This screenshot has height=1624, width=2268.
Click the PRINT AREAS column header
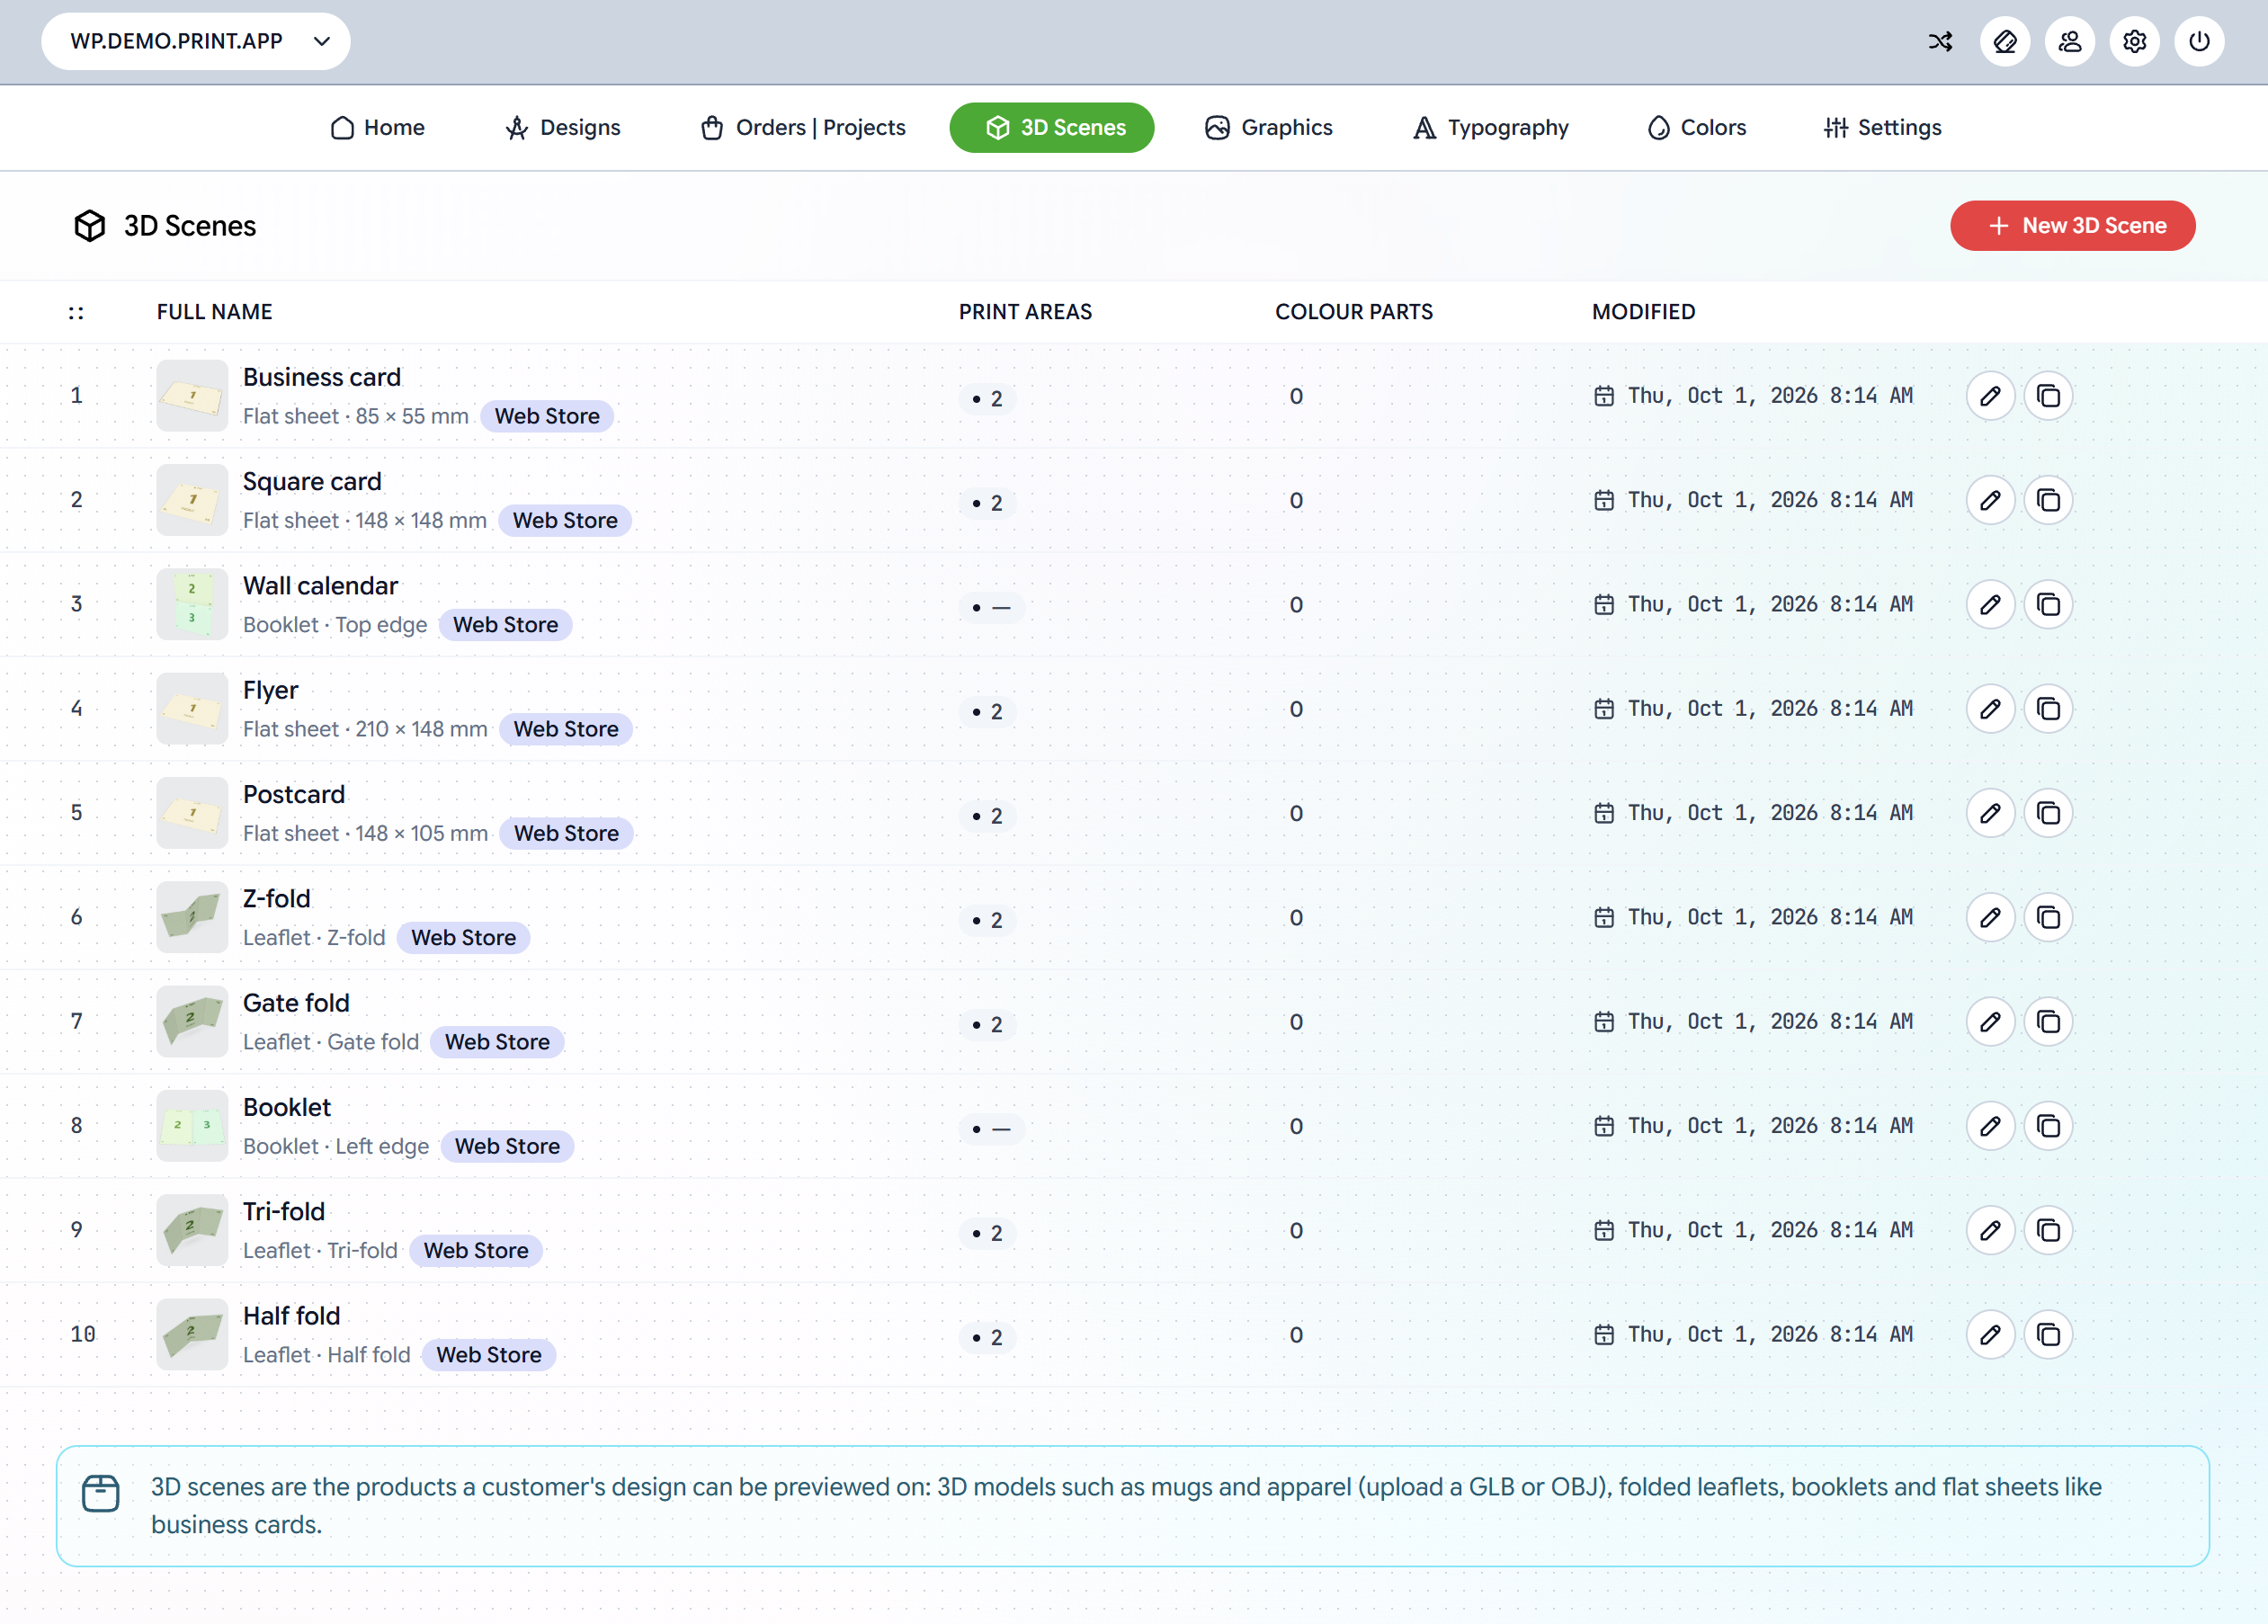coord(1025,312)
